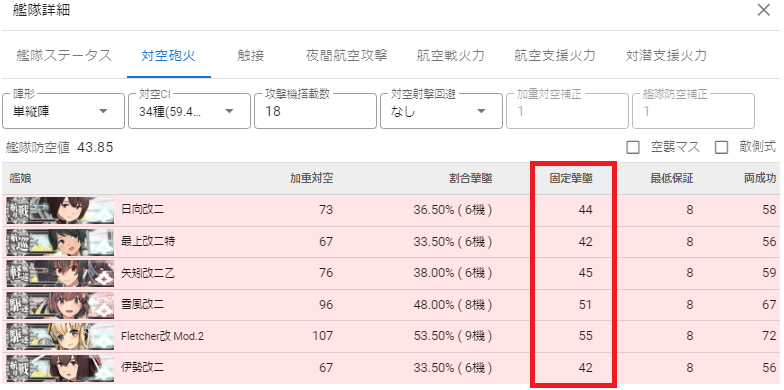784x390 pixels.
Task: Click the 固定撃墜 column header
Action: click(571, 178)
